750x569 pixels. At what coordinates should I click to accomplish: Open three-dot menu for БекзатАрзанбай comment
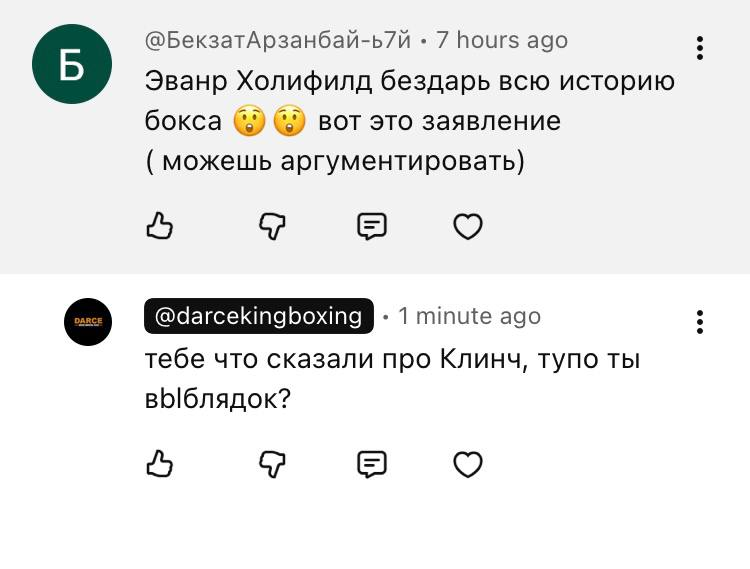pos(700,48)
